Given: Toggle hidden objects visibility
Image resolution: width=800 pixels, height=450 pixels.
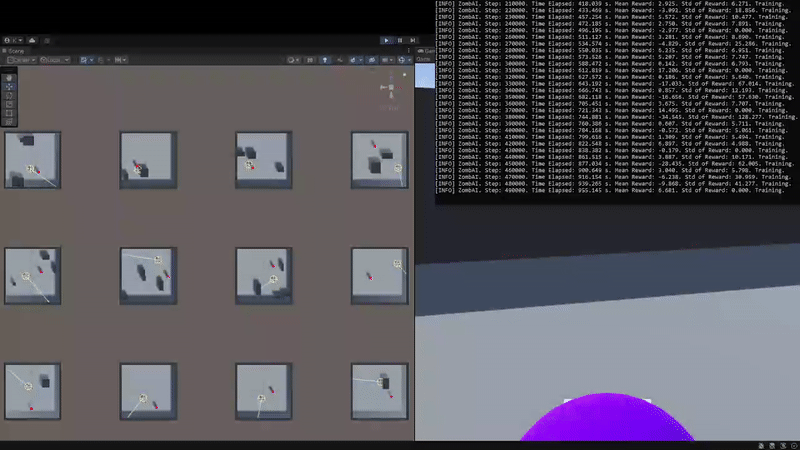Looking at the screenshot, I should click(x=372, y=60).
